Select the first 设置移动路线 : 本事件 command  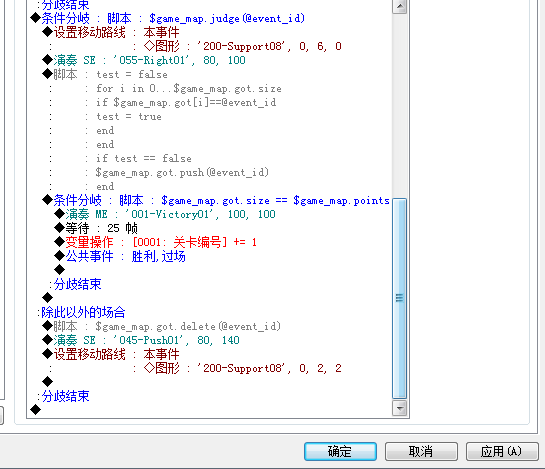coord(111,32)
